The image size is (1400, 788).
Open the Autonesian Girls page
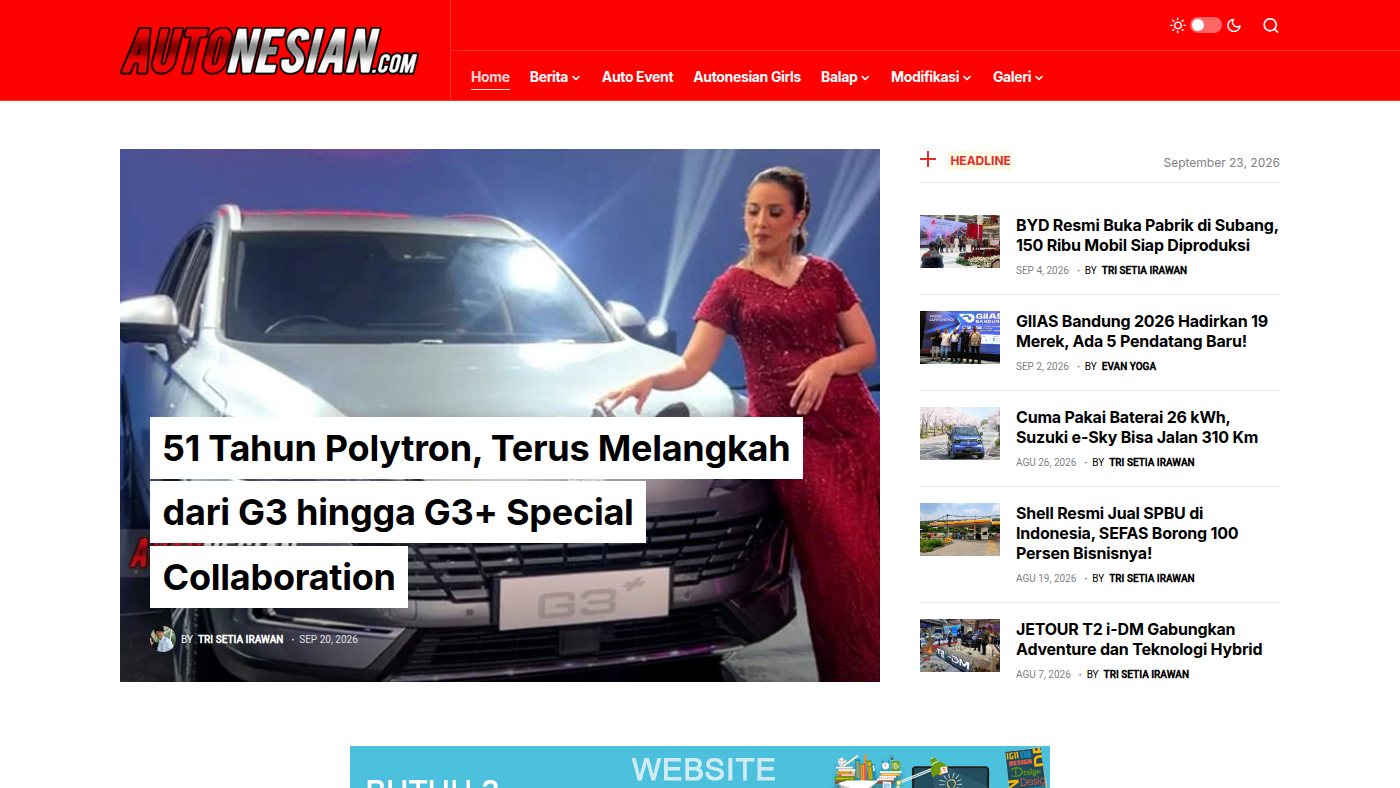click(x=747, y=77)
